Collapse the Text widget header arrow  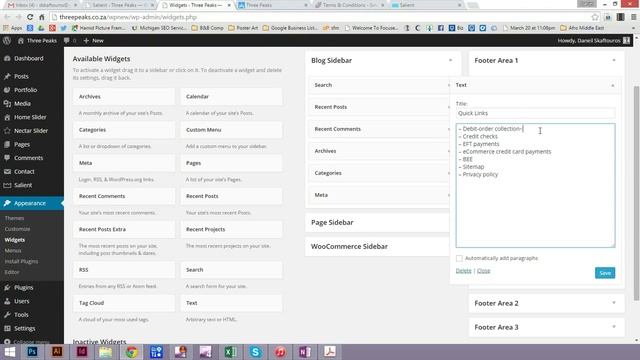pos(613,85)
